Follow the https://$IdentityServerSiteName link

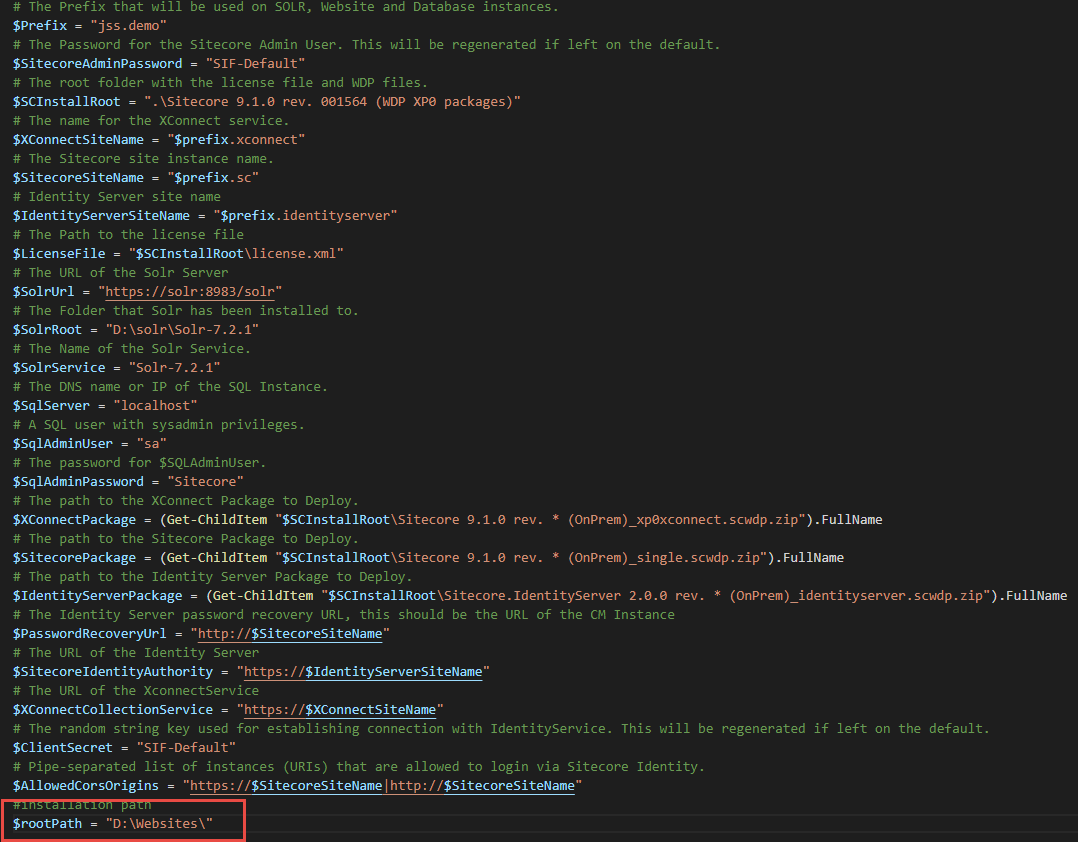point(363,671)
